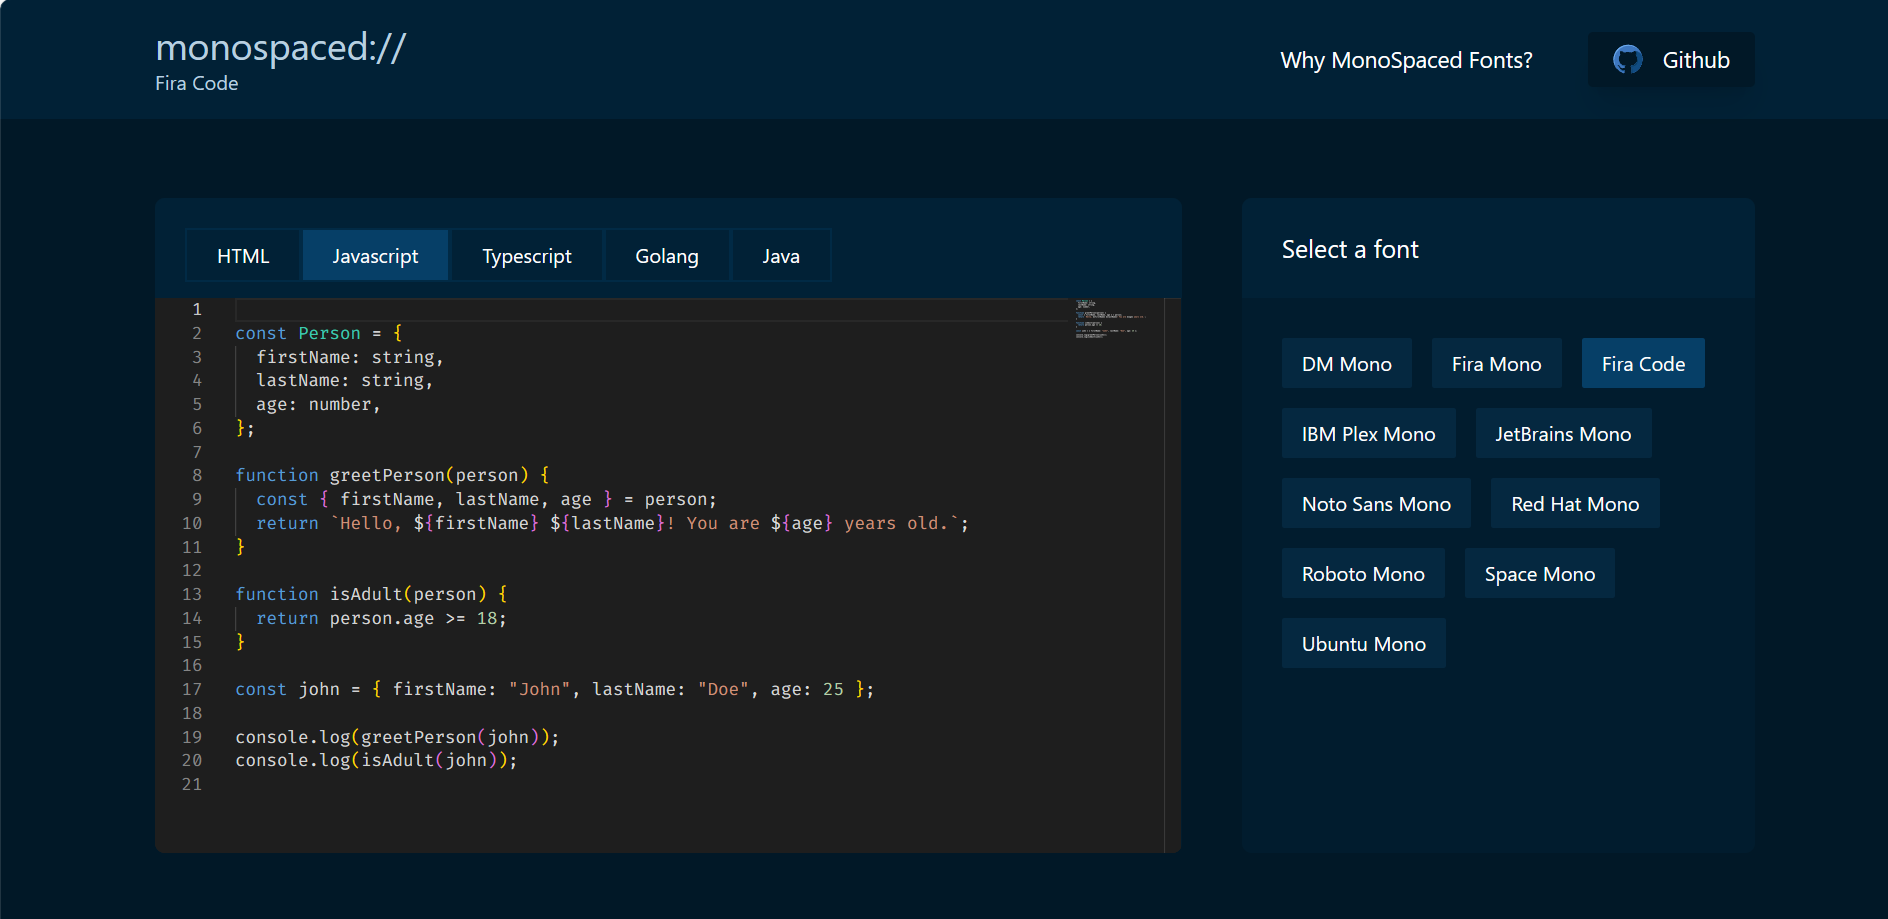Open the Why MonoSpaced Fonts? link
The height and width of the screenshot is (919, 1888).
pyautogui.click(x=1406, y=60)
